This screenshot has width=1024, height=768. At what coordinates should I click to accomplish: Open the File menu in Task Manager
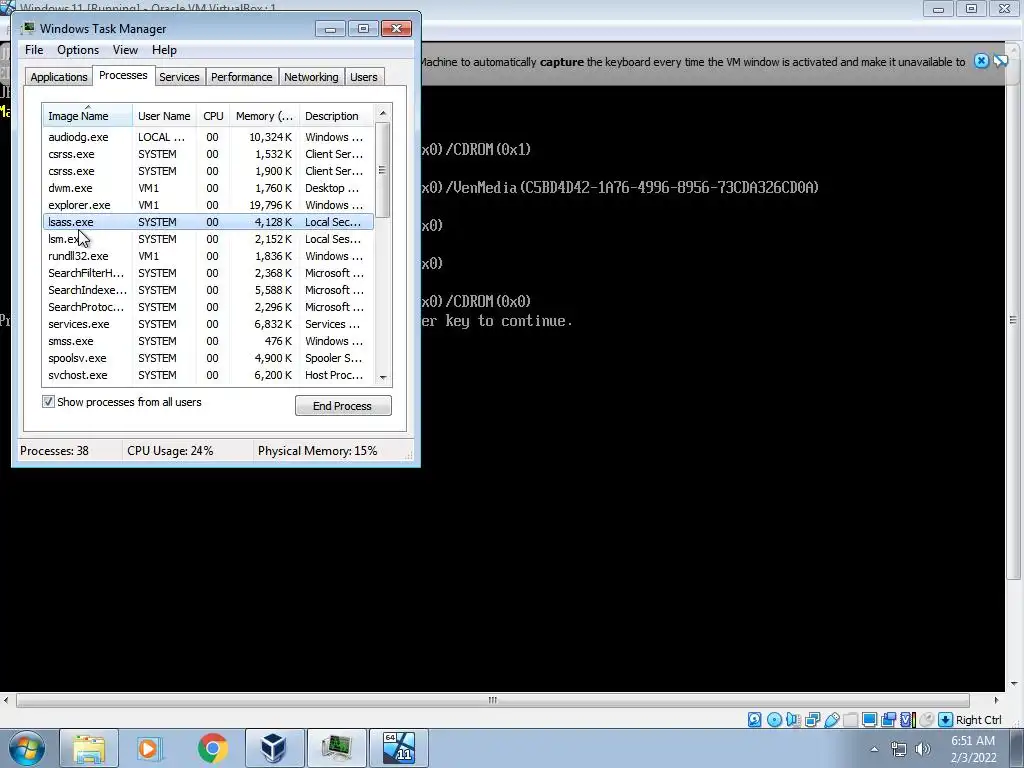tap(34, 50)
